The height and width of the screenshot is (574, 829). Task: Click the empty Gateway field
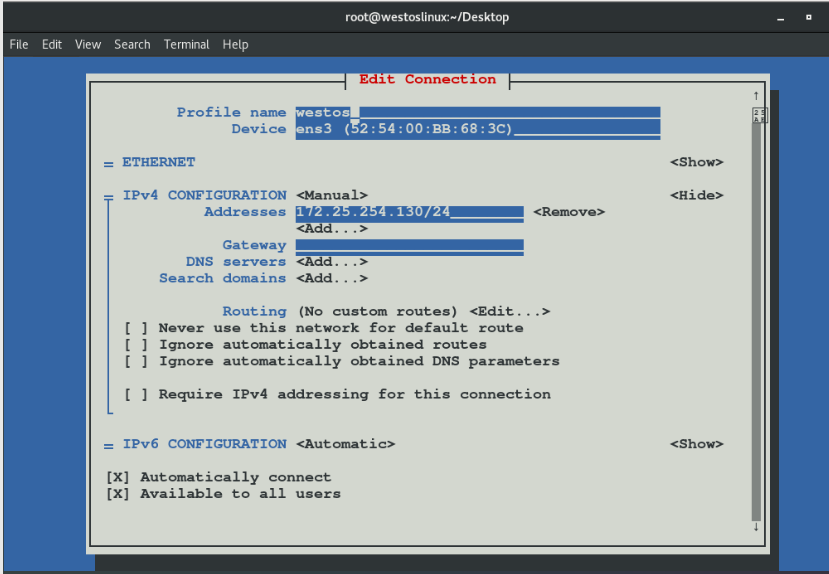click(410, 247)
